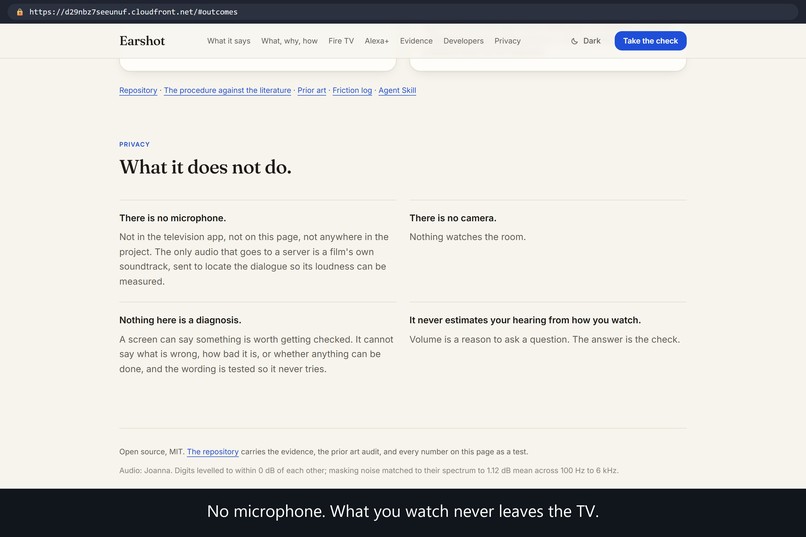Click the Take the check button
806x537 pixels.
[650, 41]
